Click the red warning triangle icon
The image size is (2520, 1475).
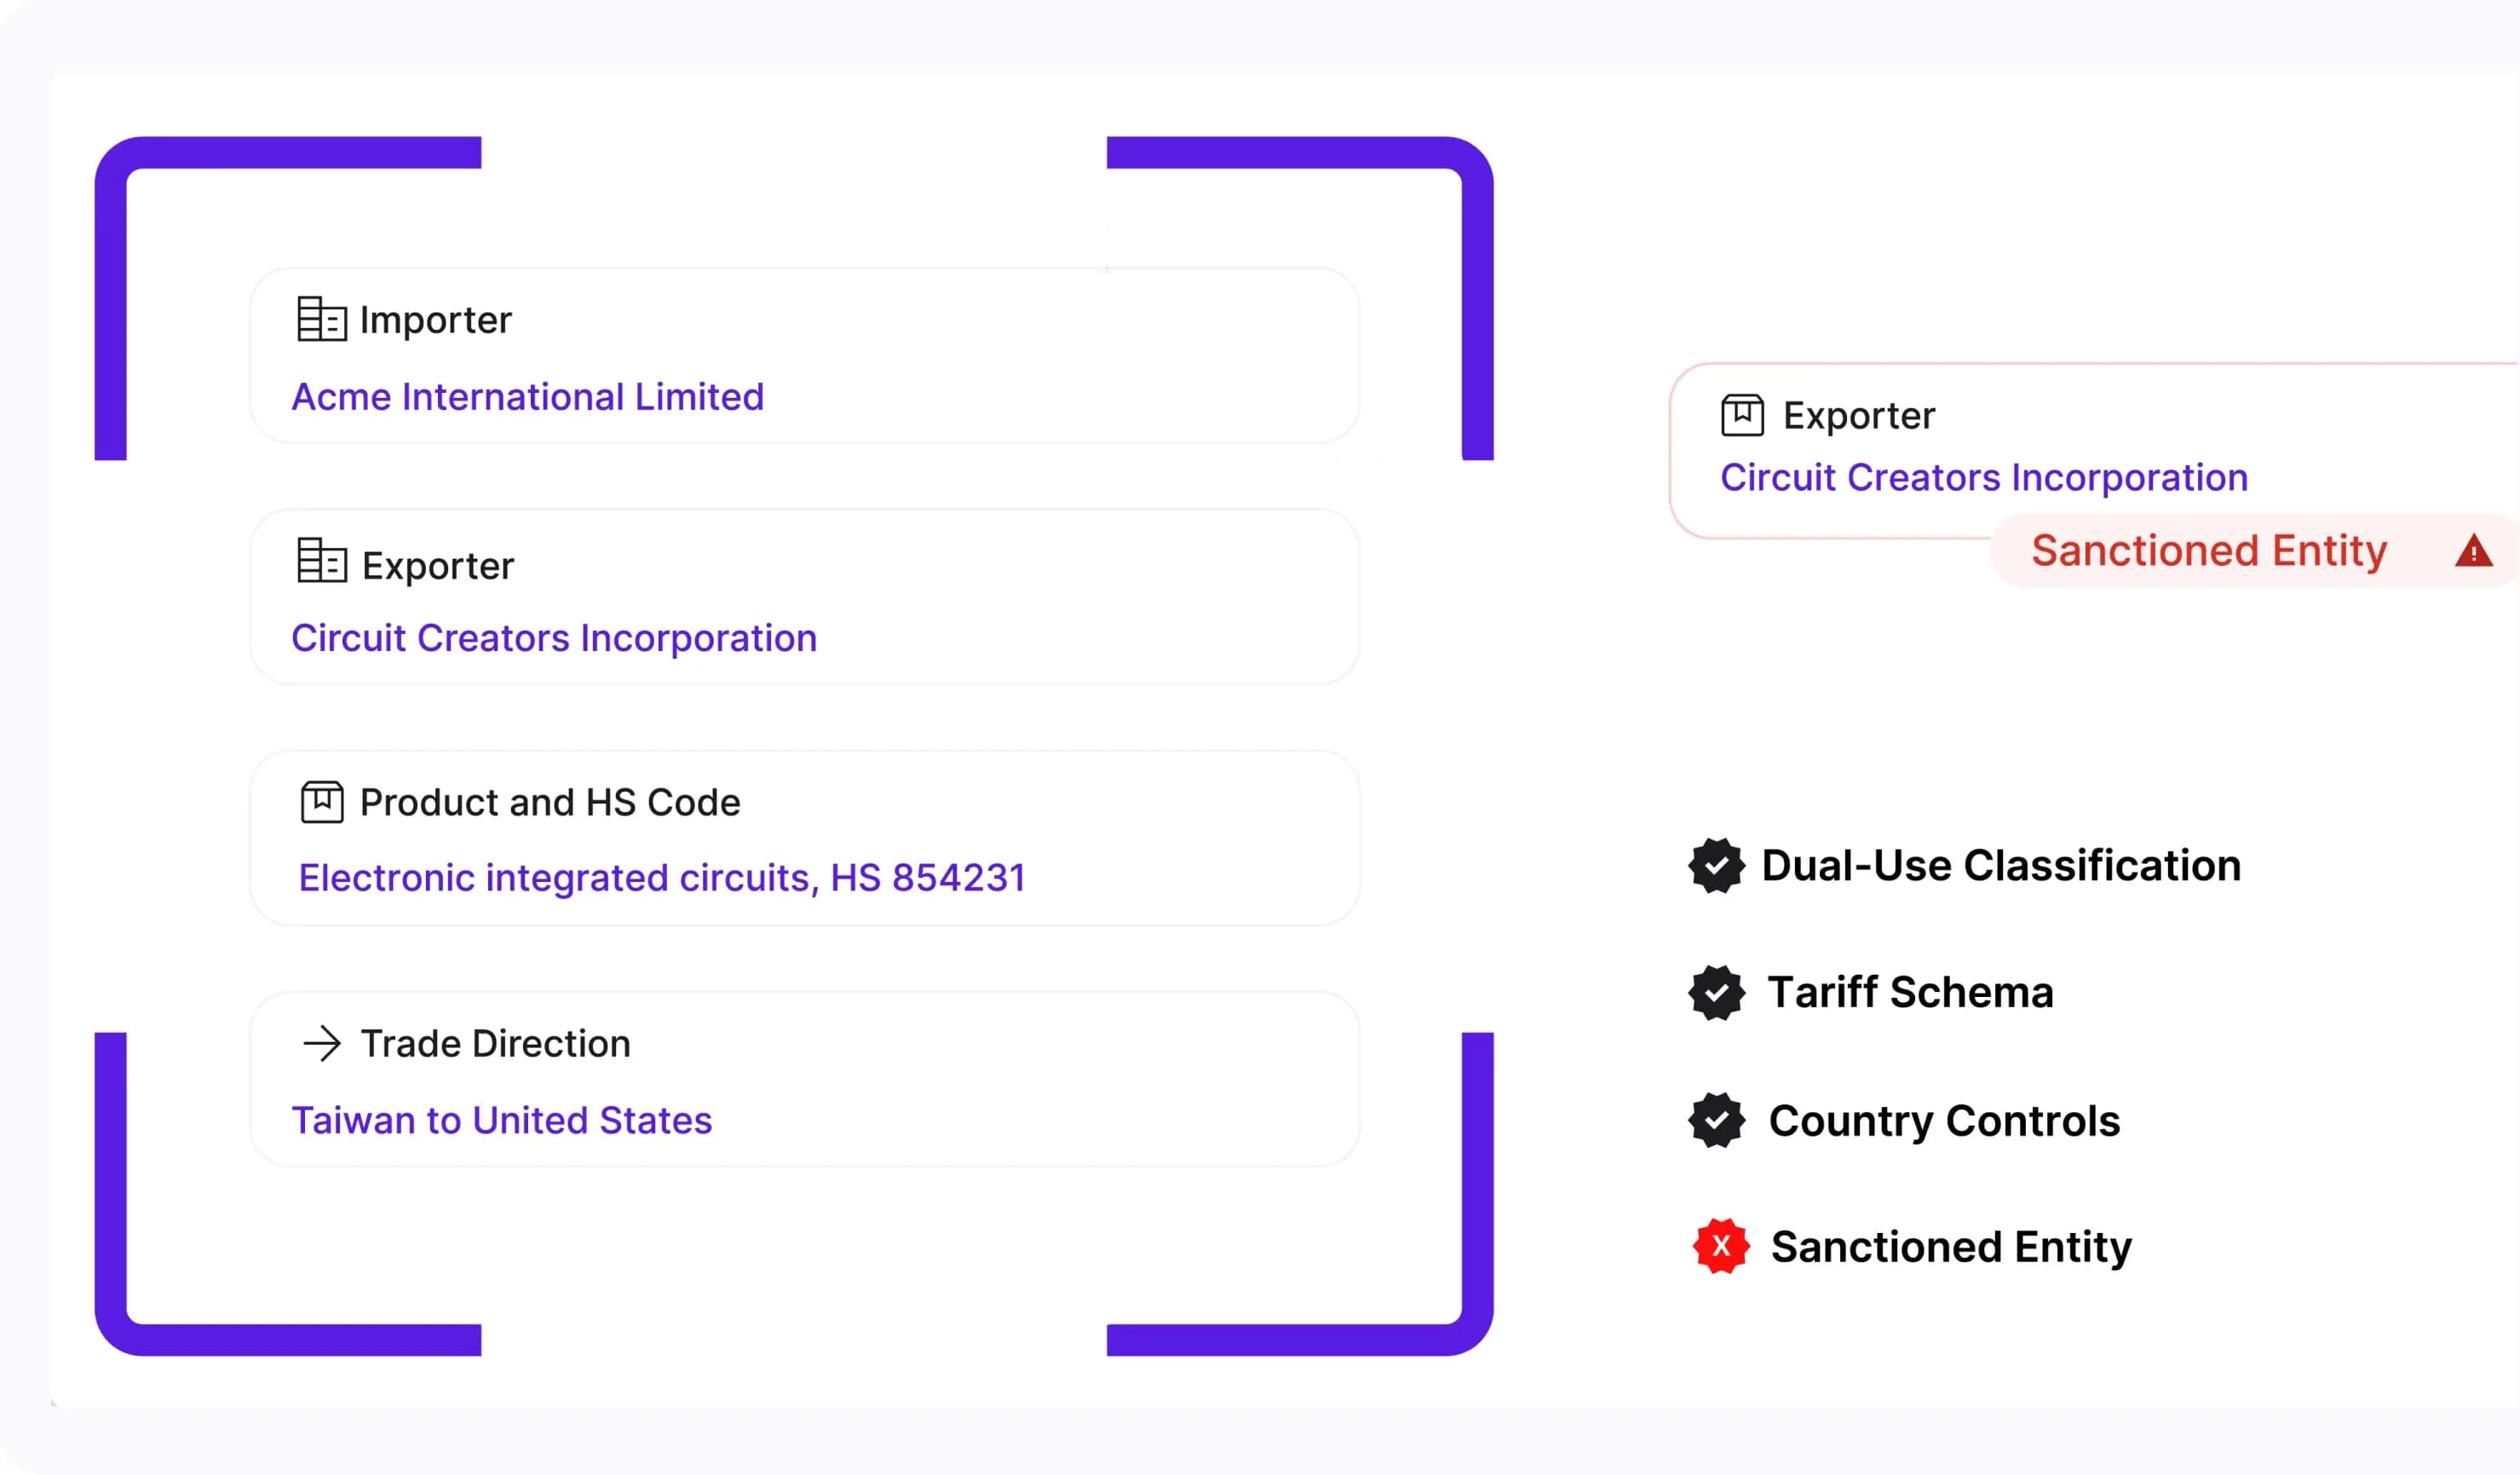(2472, 551)
